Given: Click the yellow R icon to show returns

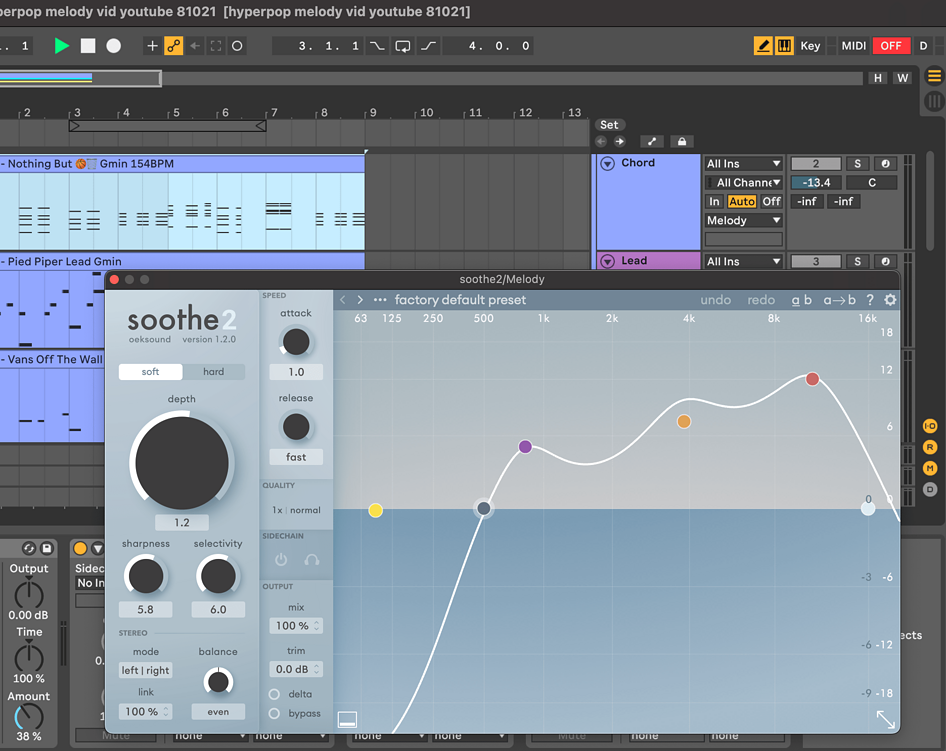Looking at the screenshot, I should (x=929, y=446).
